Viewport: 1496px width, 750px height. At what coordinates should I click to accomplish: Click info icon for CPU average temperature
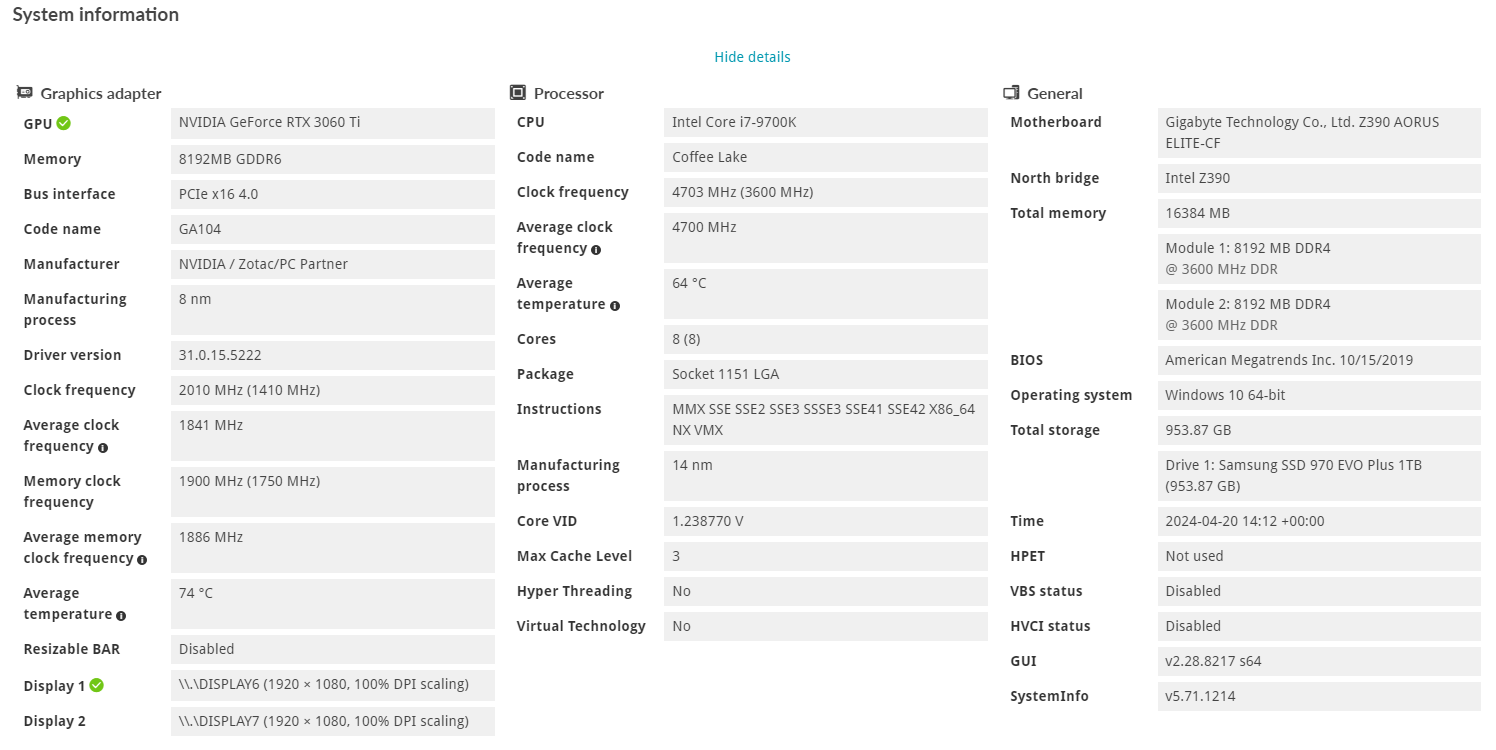[615, 306]
